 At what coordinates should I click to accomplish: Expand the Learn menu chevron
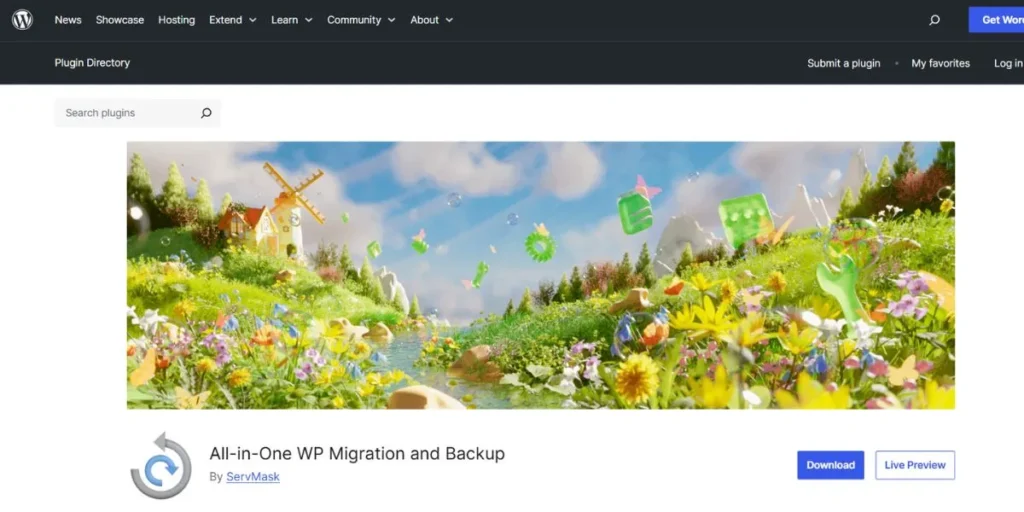point(309,20)
